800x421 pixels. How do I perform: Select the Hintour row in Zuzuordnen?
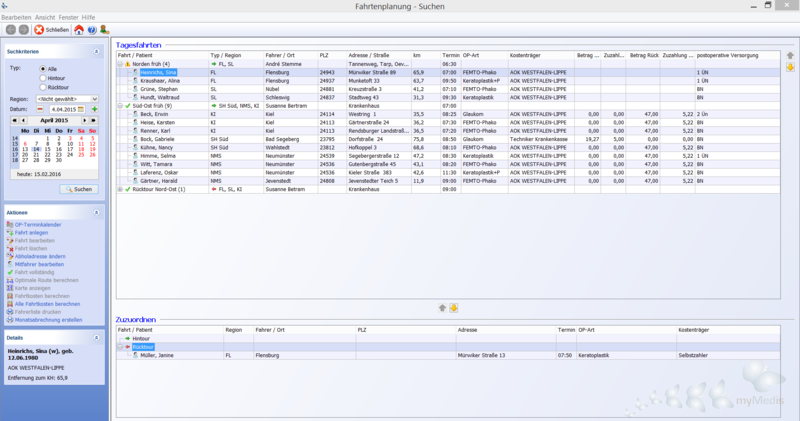coord(448,339)
